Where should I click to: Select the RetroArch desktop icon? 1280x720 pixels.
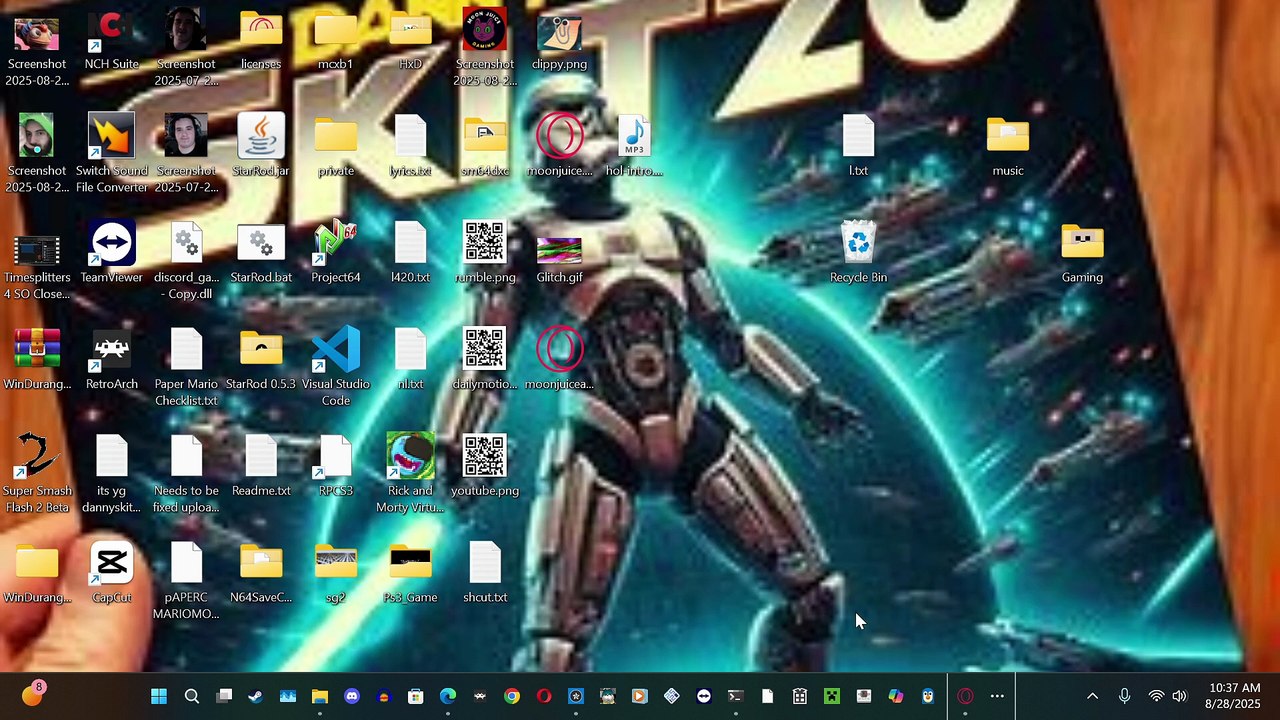click(111, 360)
